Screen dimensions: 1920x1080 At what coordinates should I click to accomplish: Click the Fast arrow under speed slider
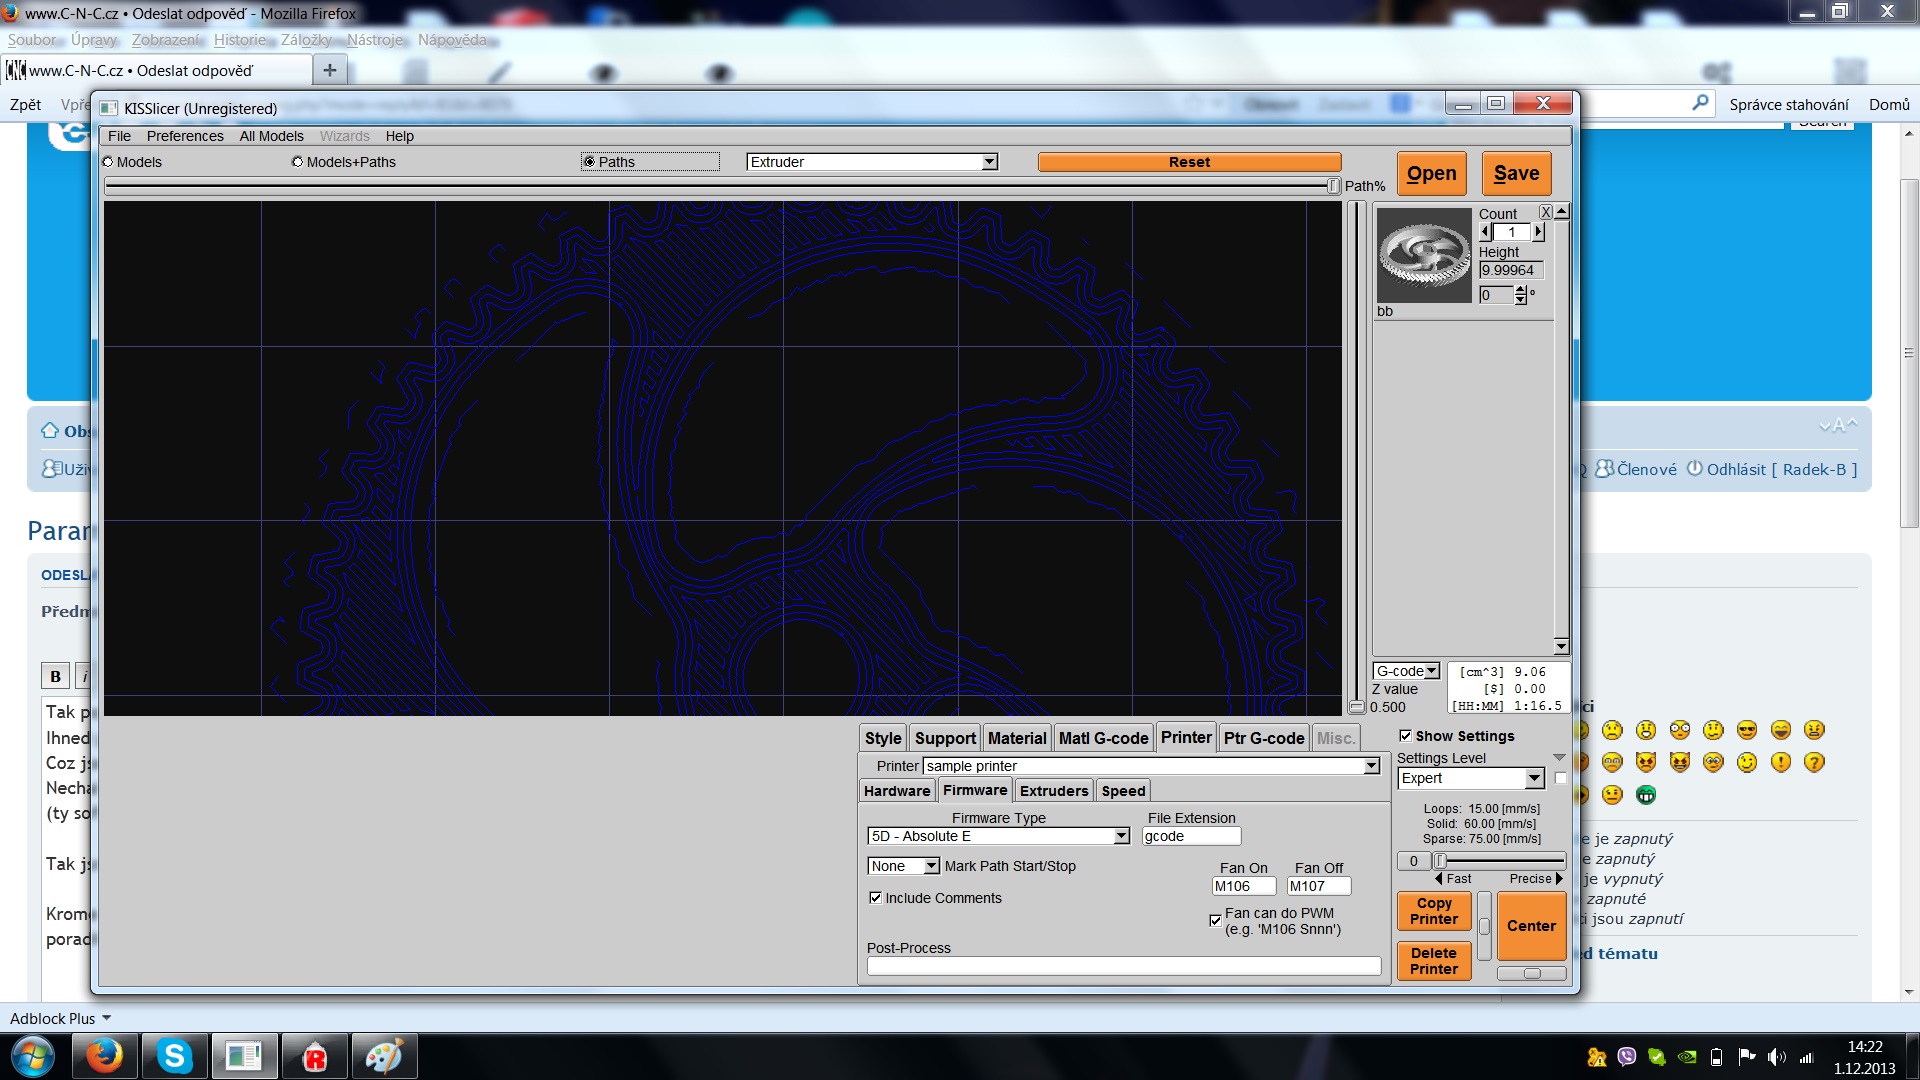(x=1439, y=879)
